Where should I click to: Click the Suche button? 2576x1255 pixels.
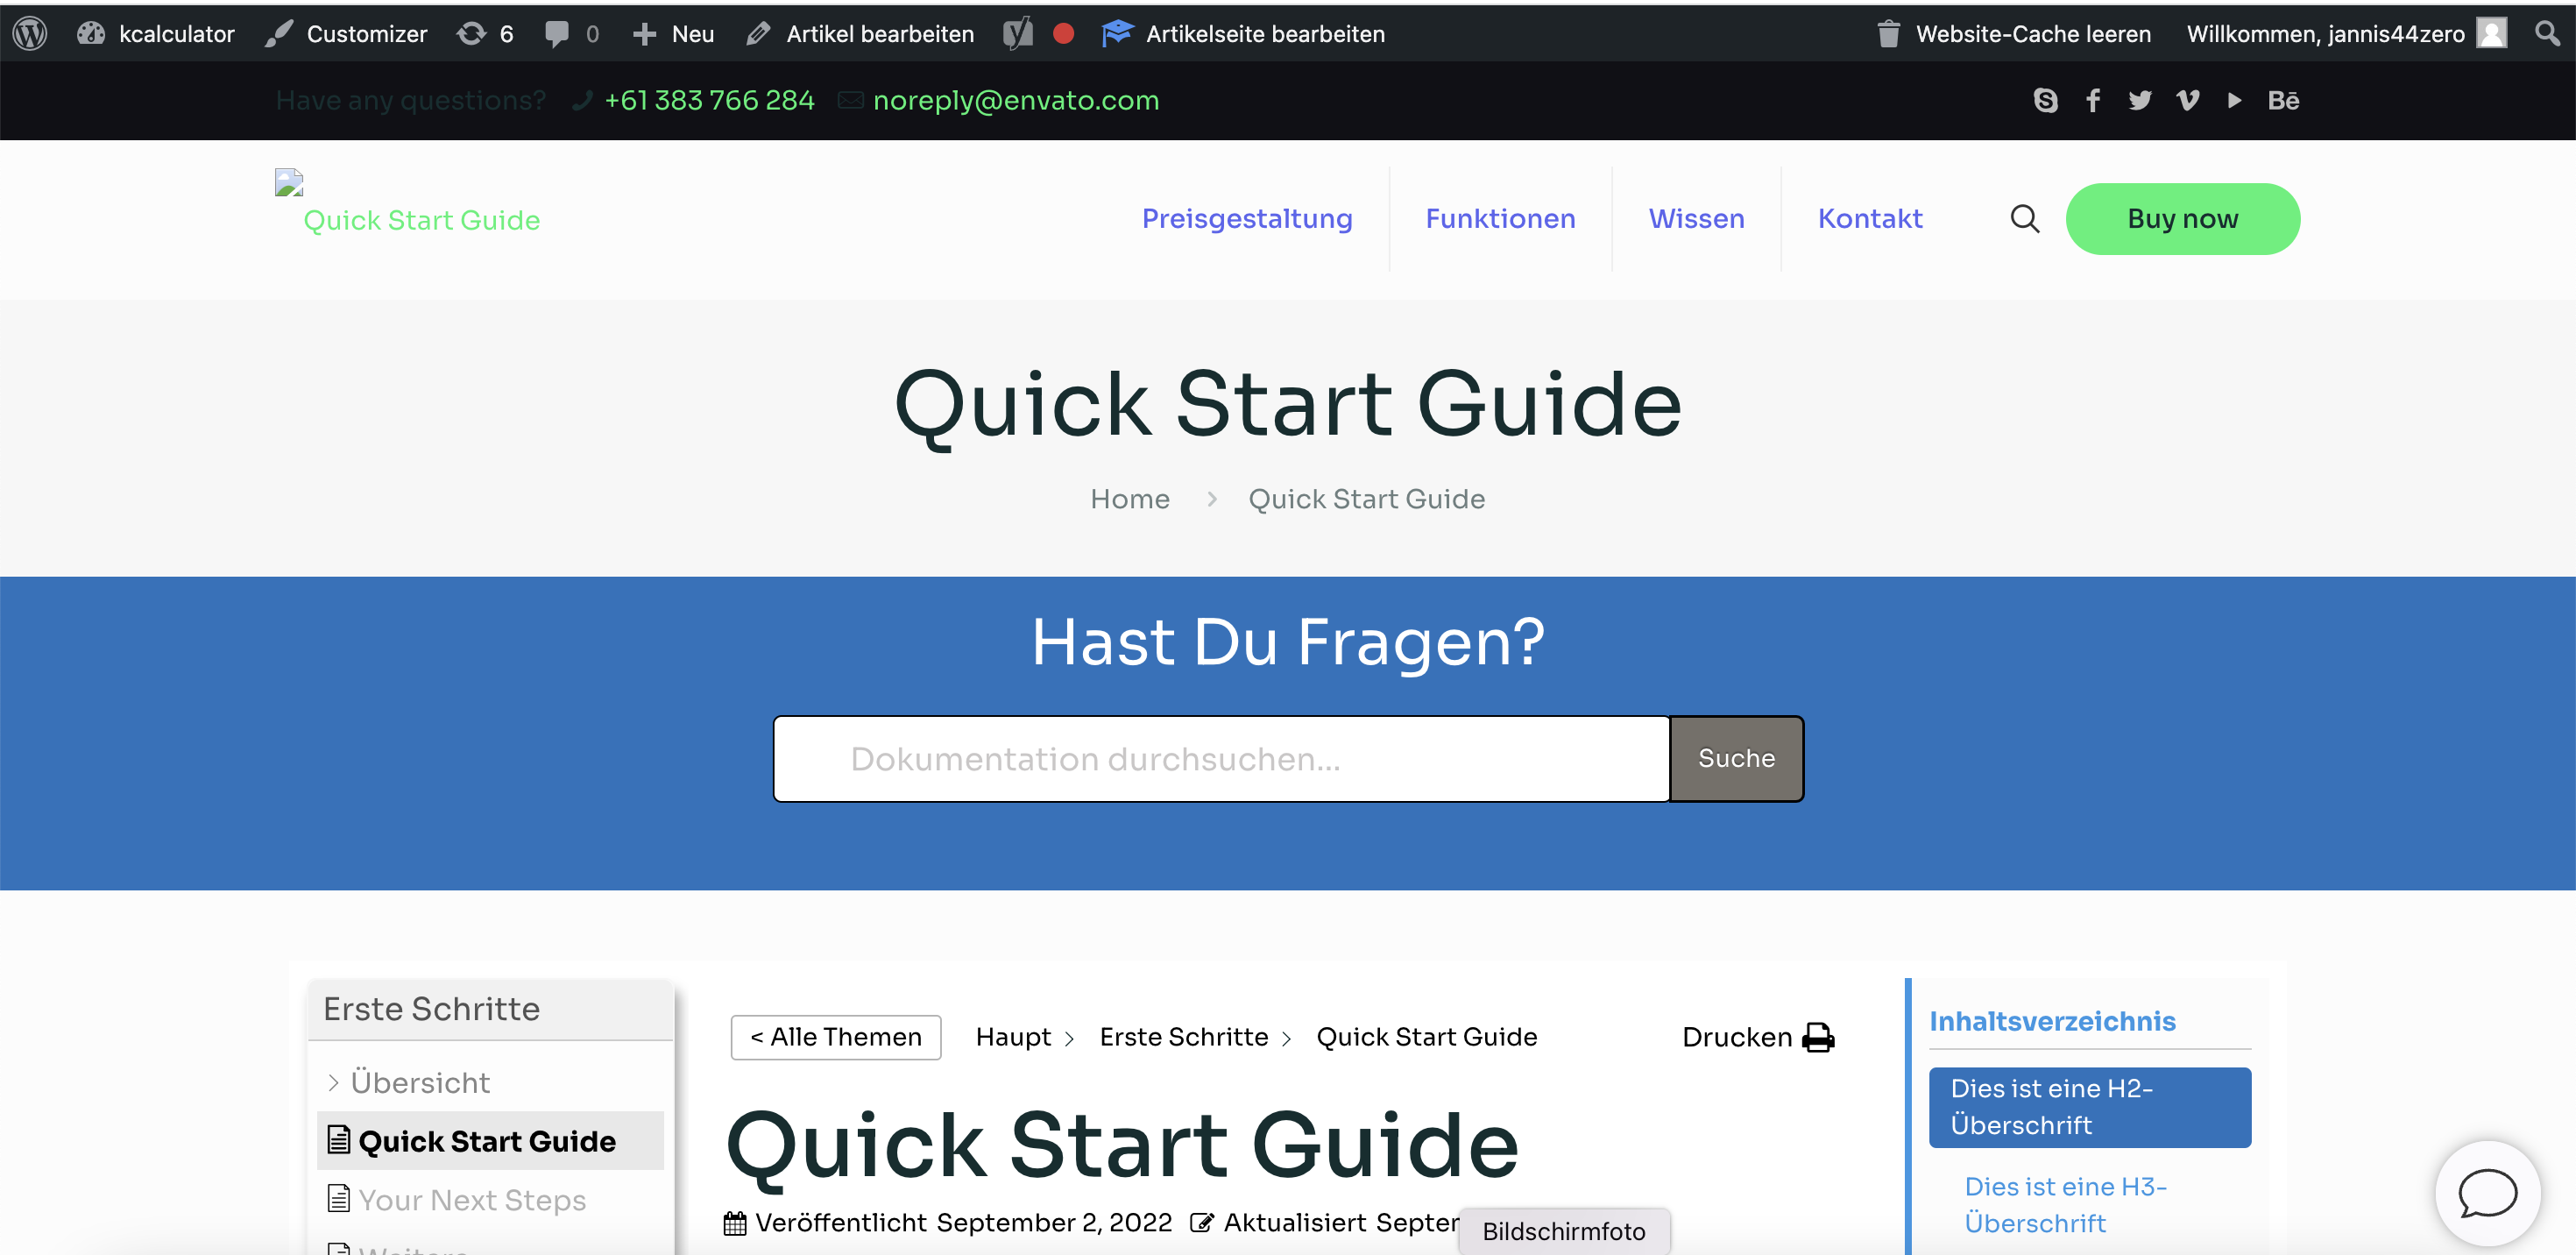coord(1737,759)
